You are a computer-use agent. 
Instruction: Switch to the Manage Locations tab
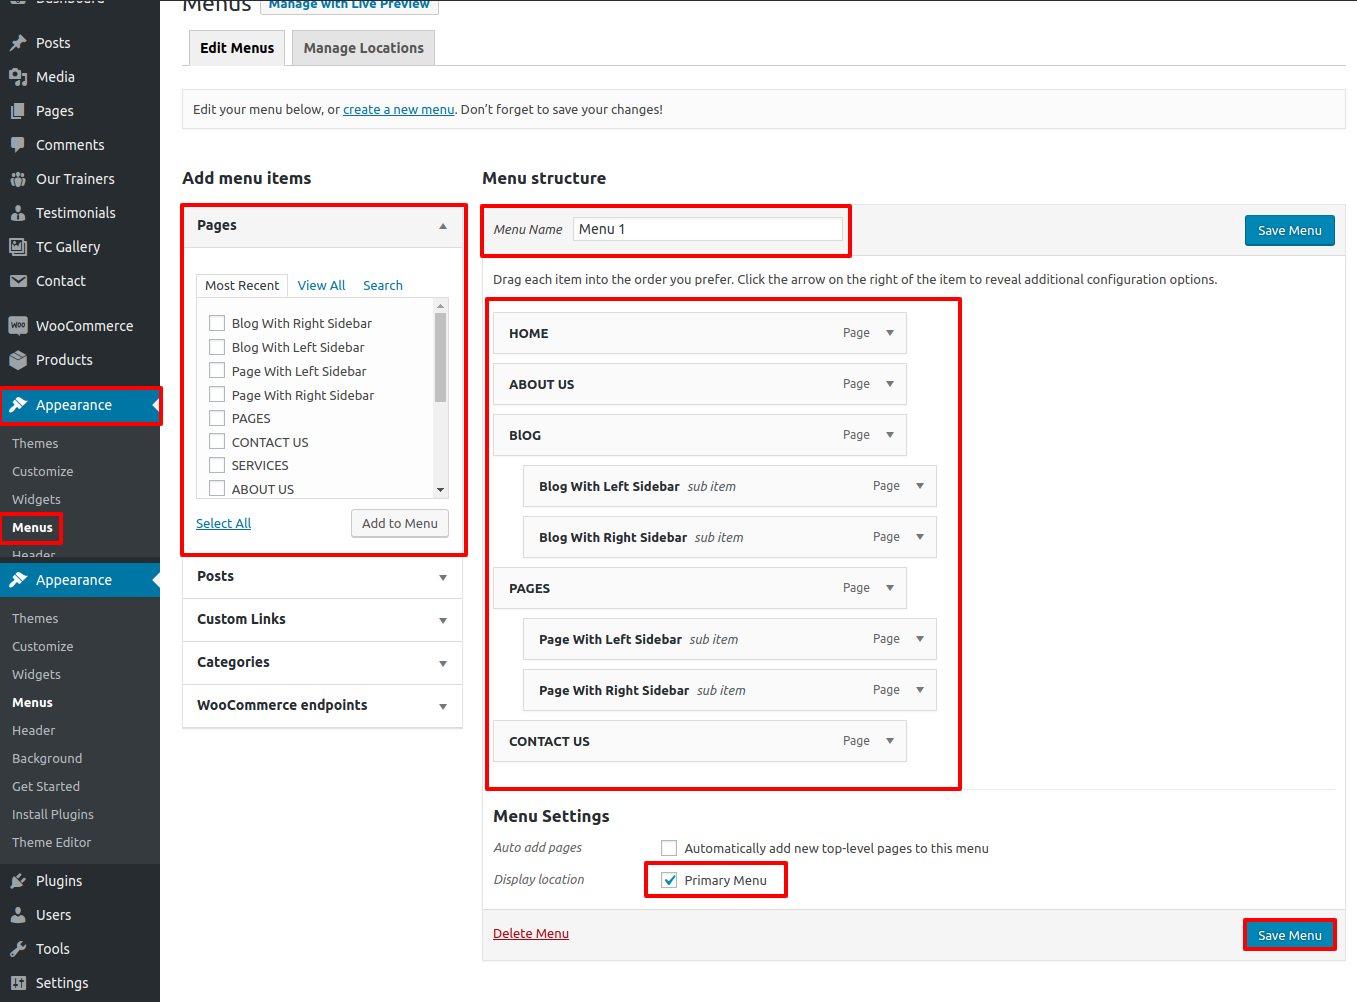click(x=363, y=48)
